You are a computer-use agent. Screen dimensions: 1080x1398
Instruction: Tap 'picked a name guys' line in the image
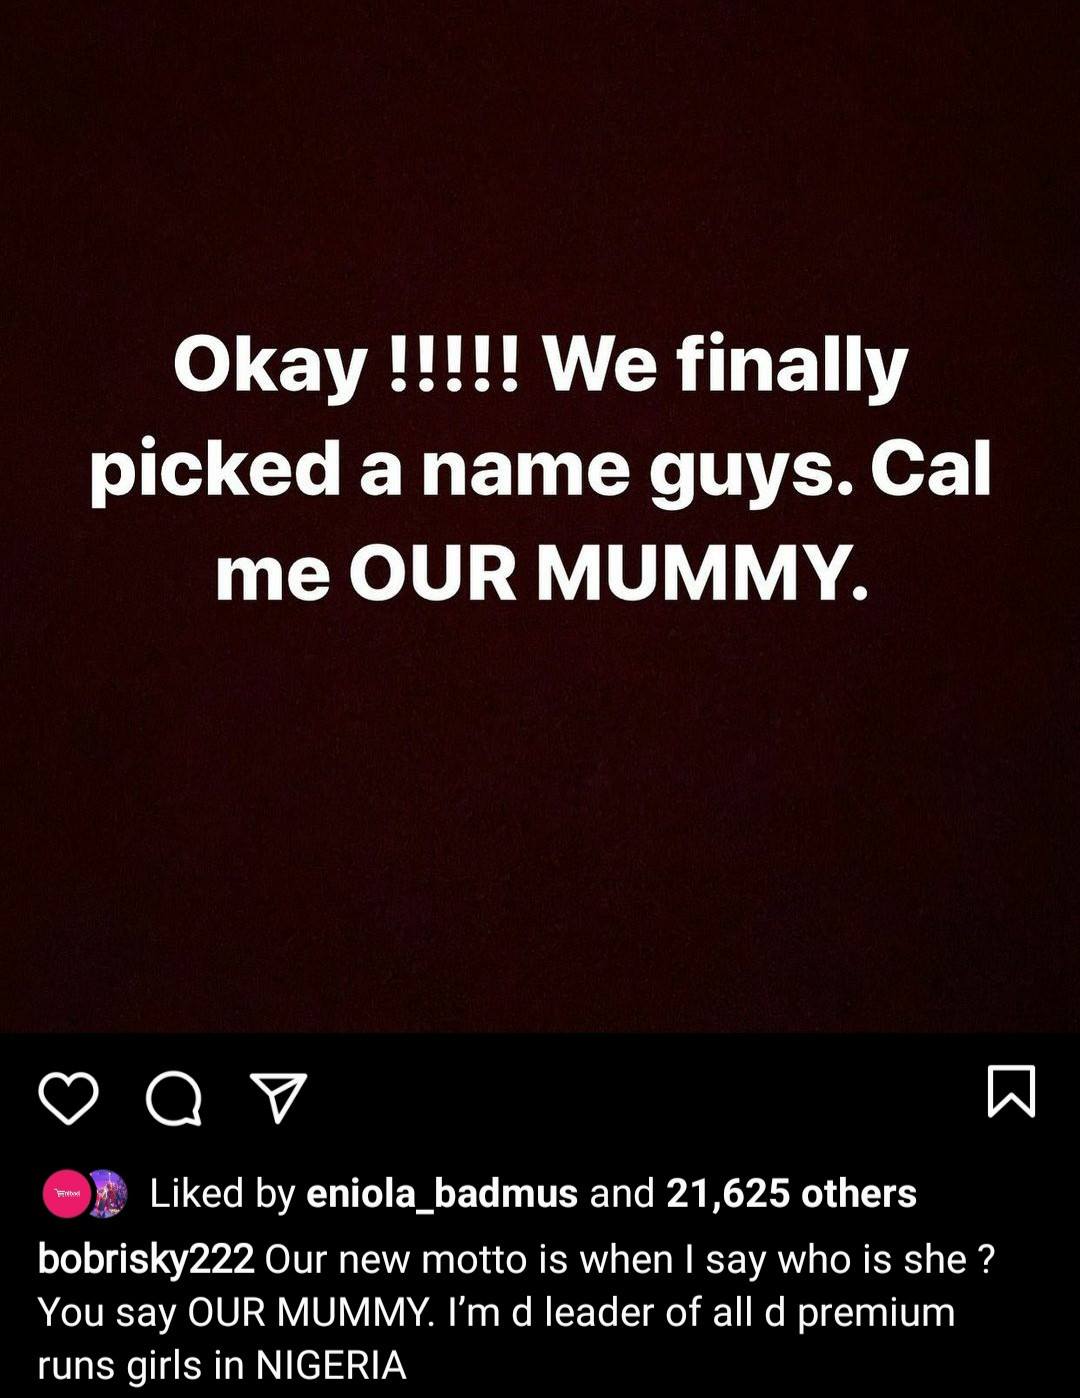point(471,468)
